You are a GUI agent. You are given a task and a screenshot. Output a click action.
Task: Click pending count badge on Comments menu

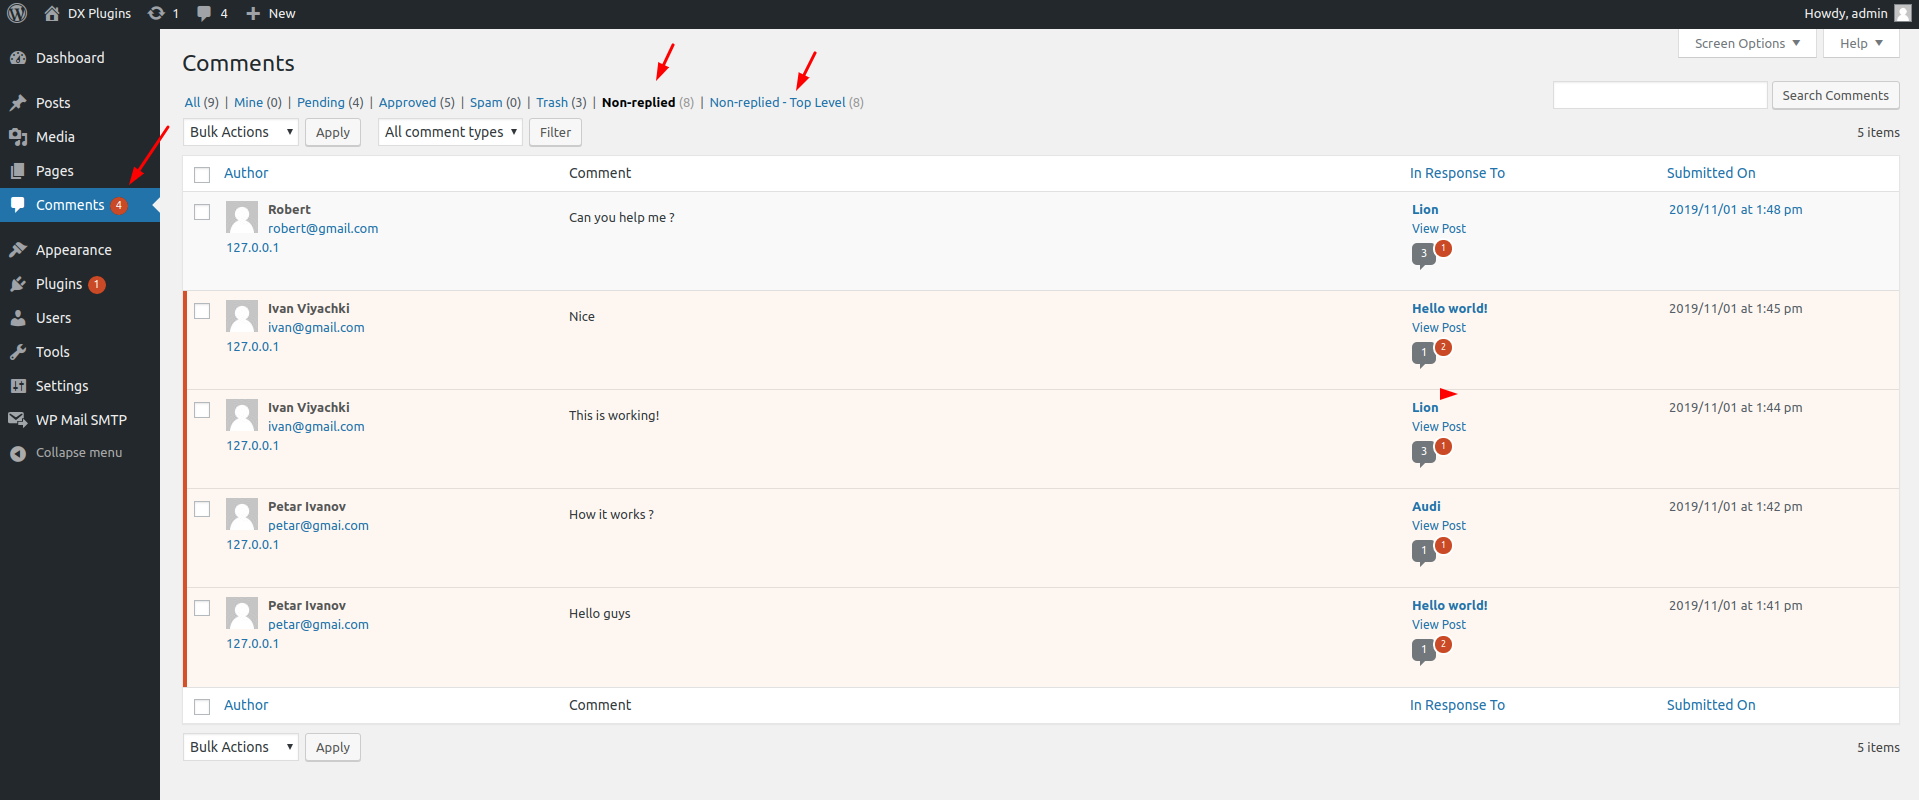tap(119, 205)
